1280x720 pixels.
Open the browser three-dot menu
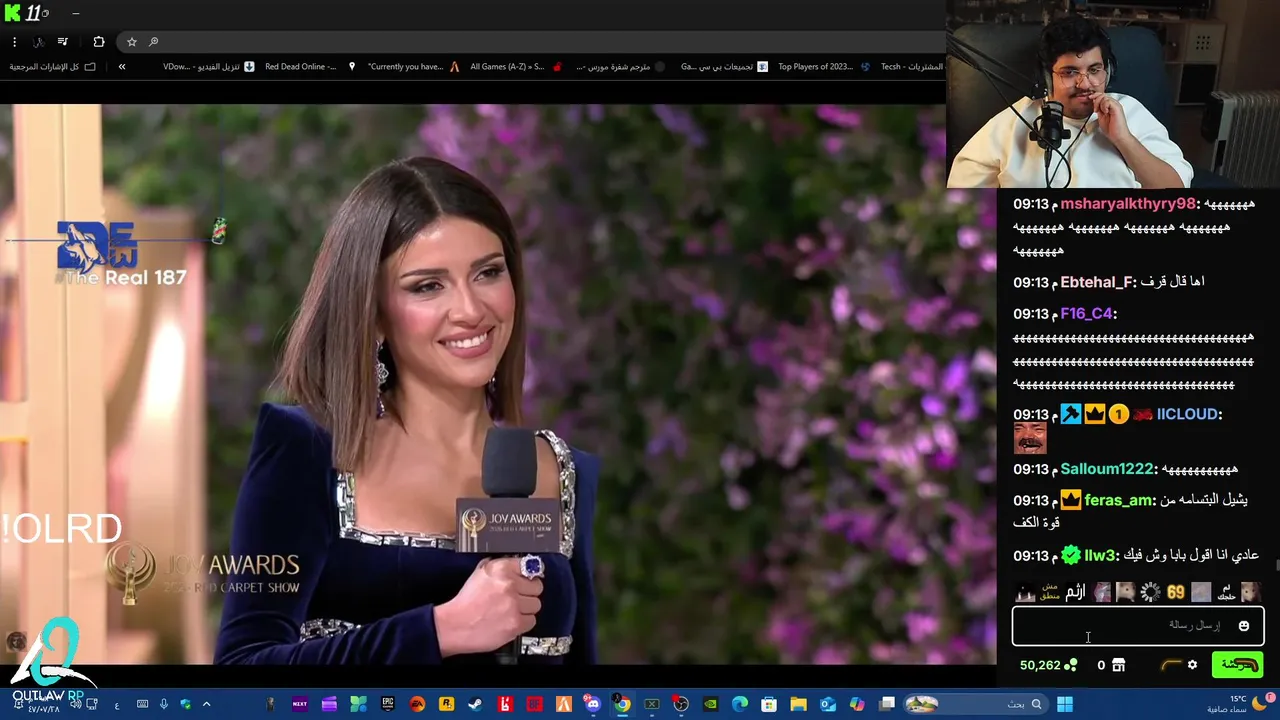point(14,42)
